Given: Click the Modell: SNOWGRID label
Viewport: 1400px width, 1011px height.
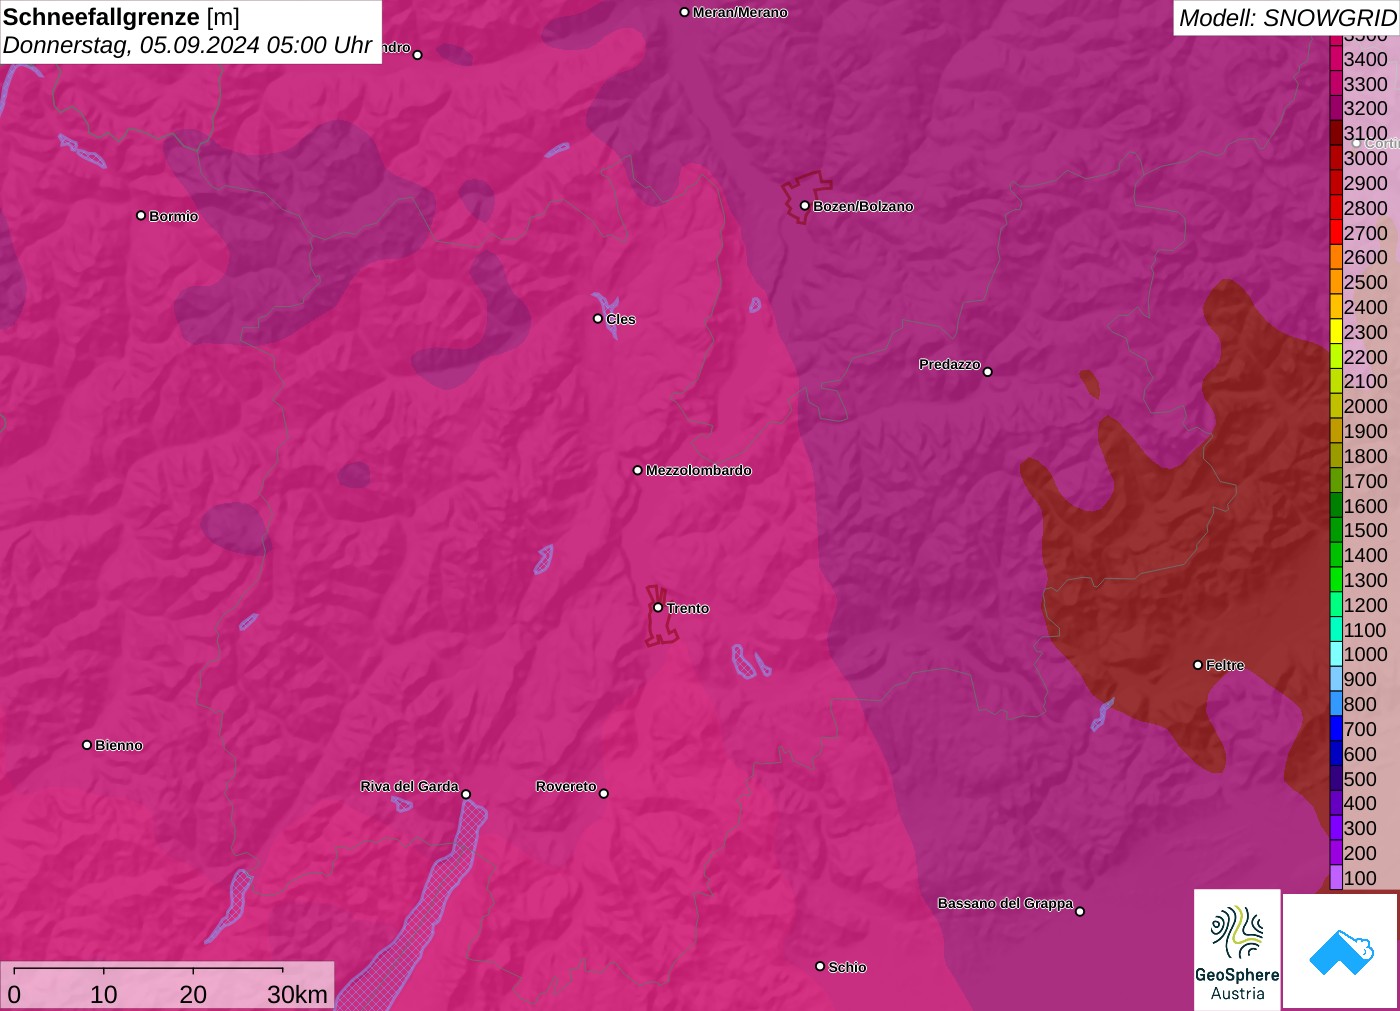Looking at the screenshot, I should pos(1287,18).
